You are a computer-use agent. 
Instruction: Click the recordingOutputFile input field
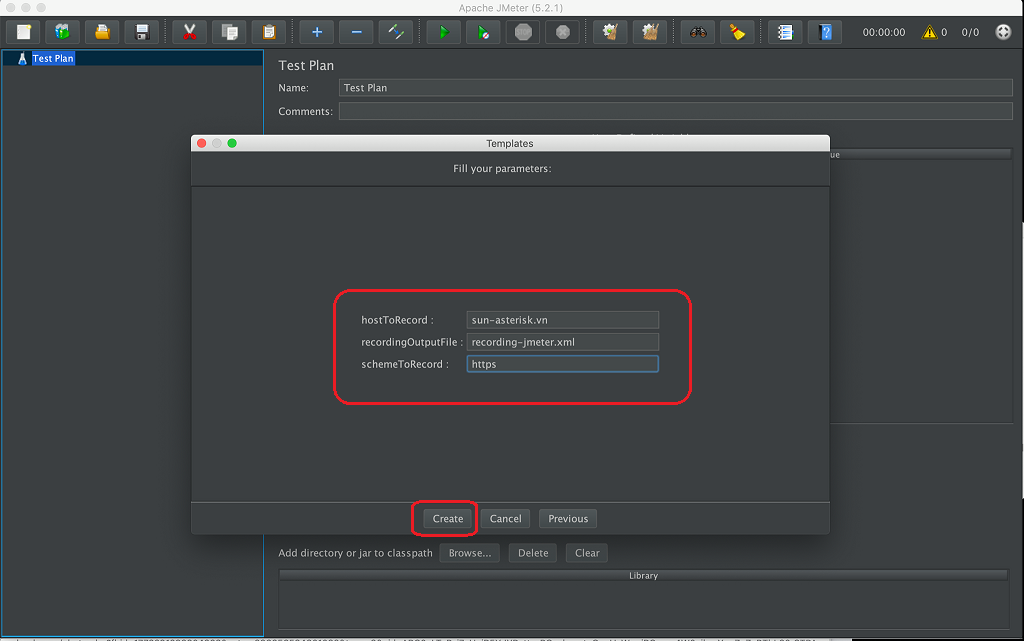(562, 342)
